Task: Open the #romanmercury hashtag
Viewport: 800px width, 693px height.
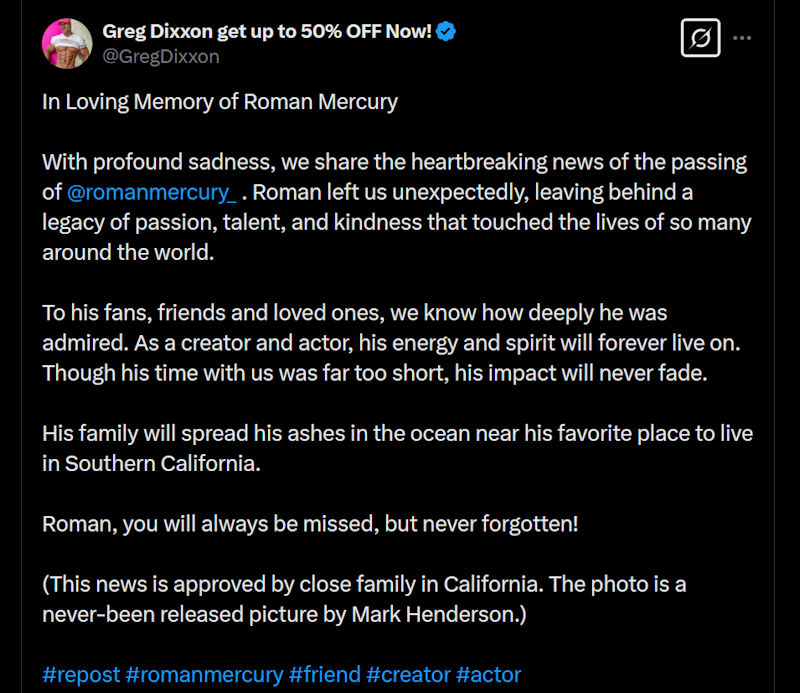Action: point(204,674)
